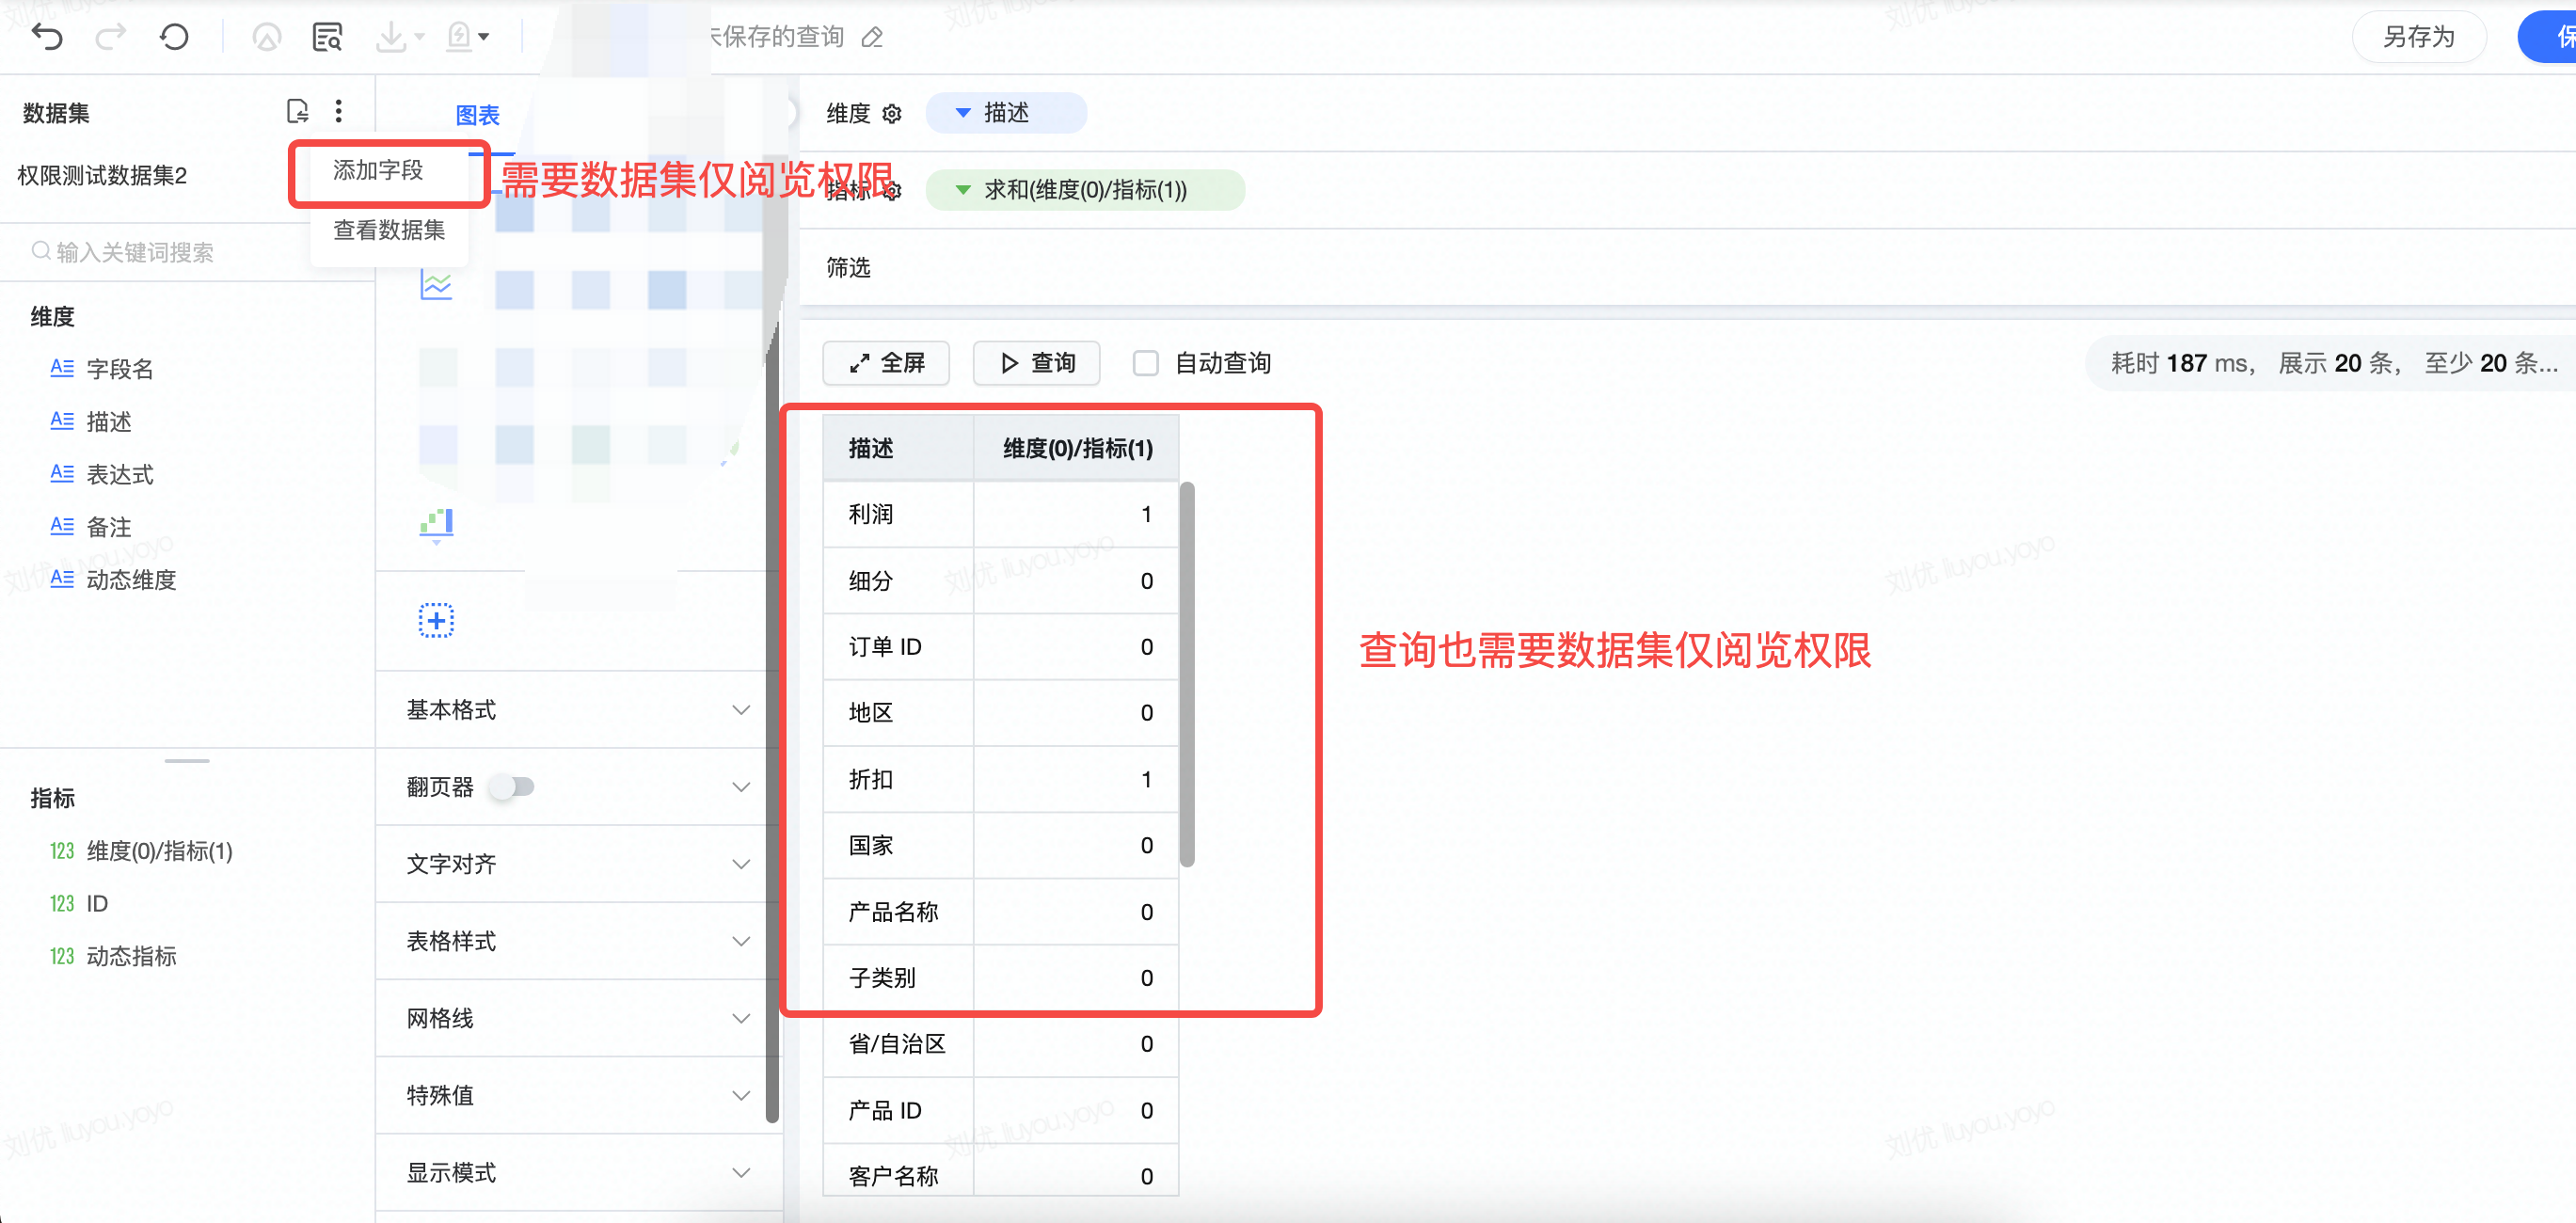This screenshot has height=1223, width=2576.
Task: Click the 查询 run button
Action: click(1037, 363)
